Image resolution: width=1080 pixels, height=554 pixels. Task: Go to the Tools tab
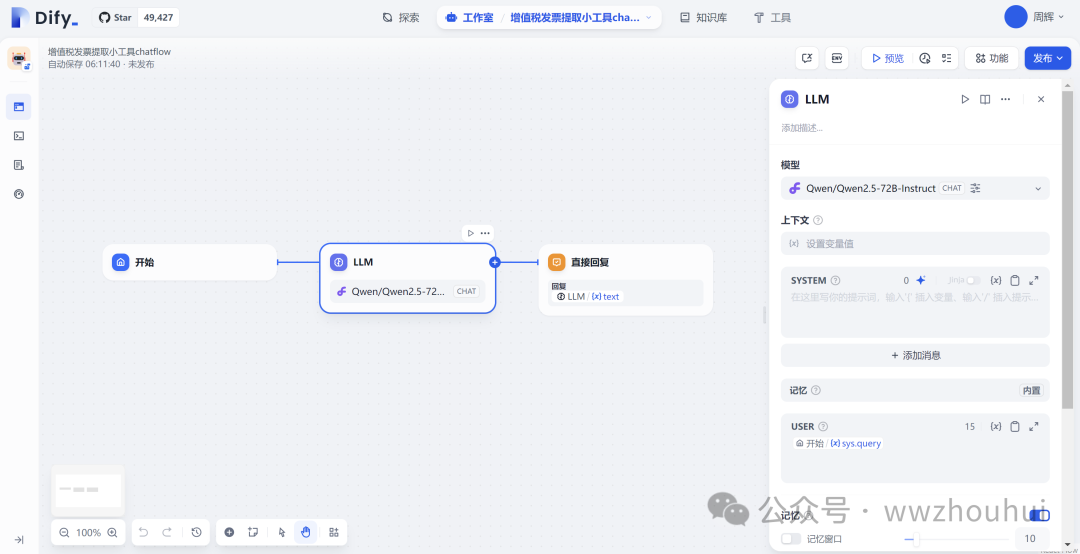pyautogui.click(x=772, y=18)
